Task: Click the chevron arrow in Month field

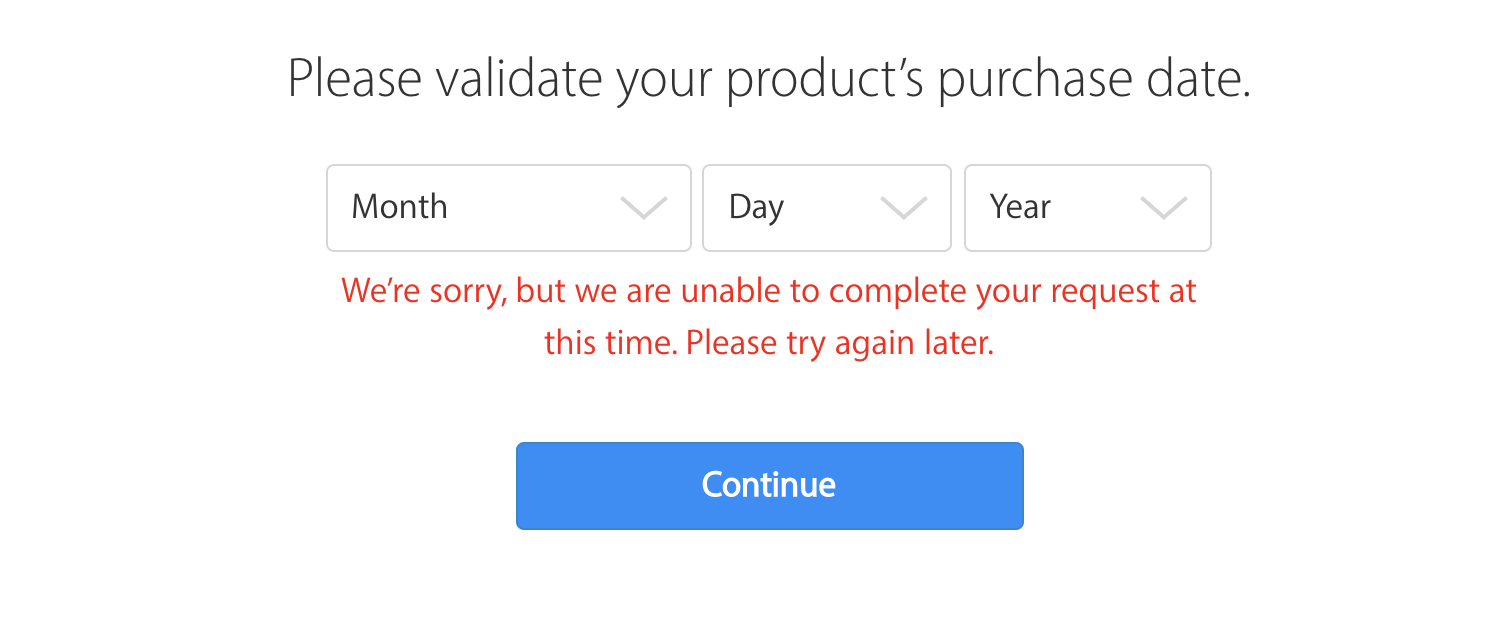Action: pos(643,208)
